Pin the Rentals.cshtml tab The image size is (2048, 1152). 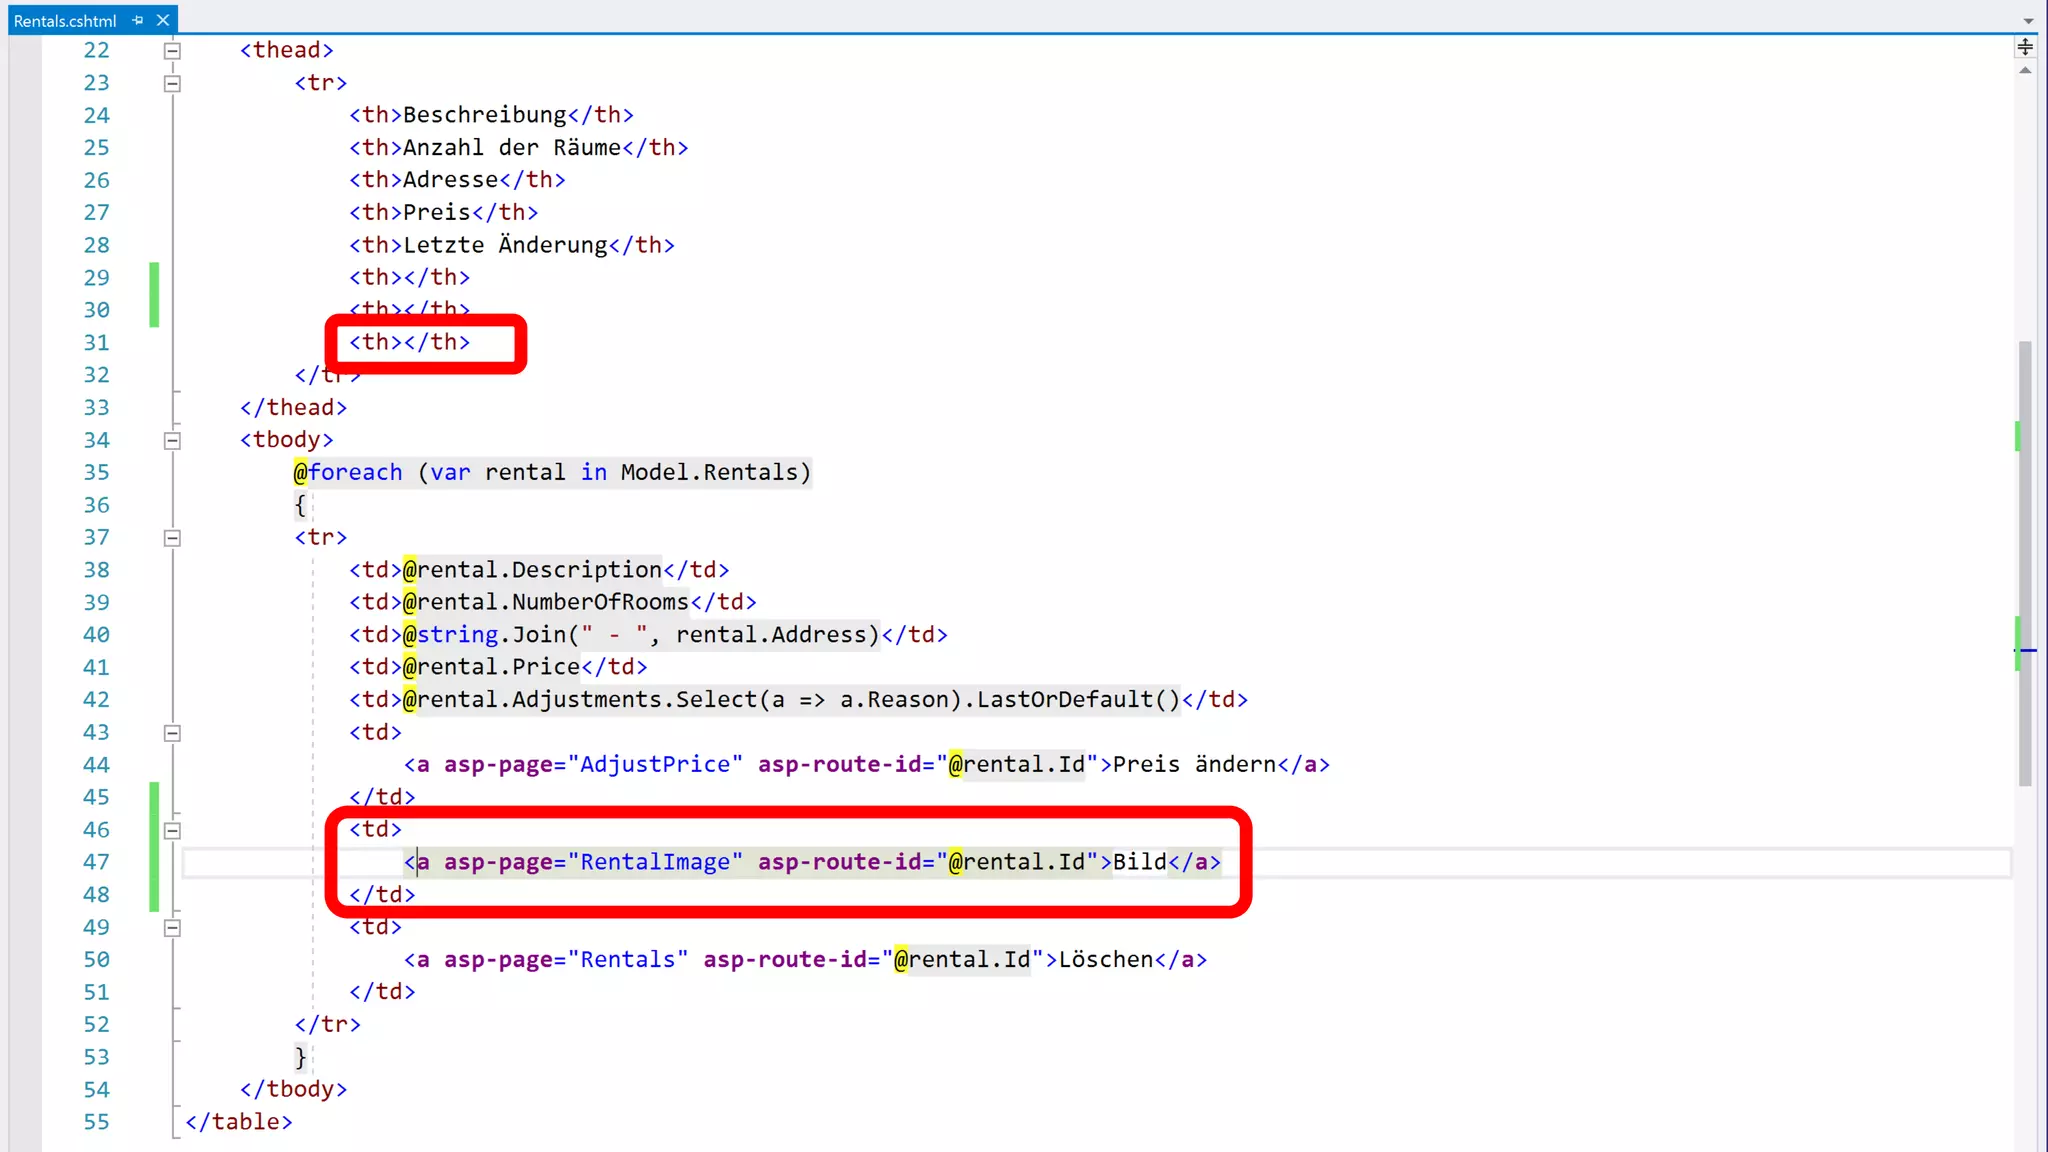[138, 20]
